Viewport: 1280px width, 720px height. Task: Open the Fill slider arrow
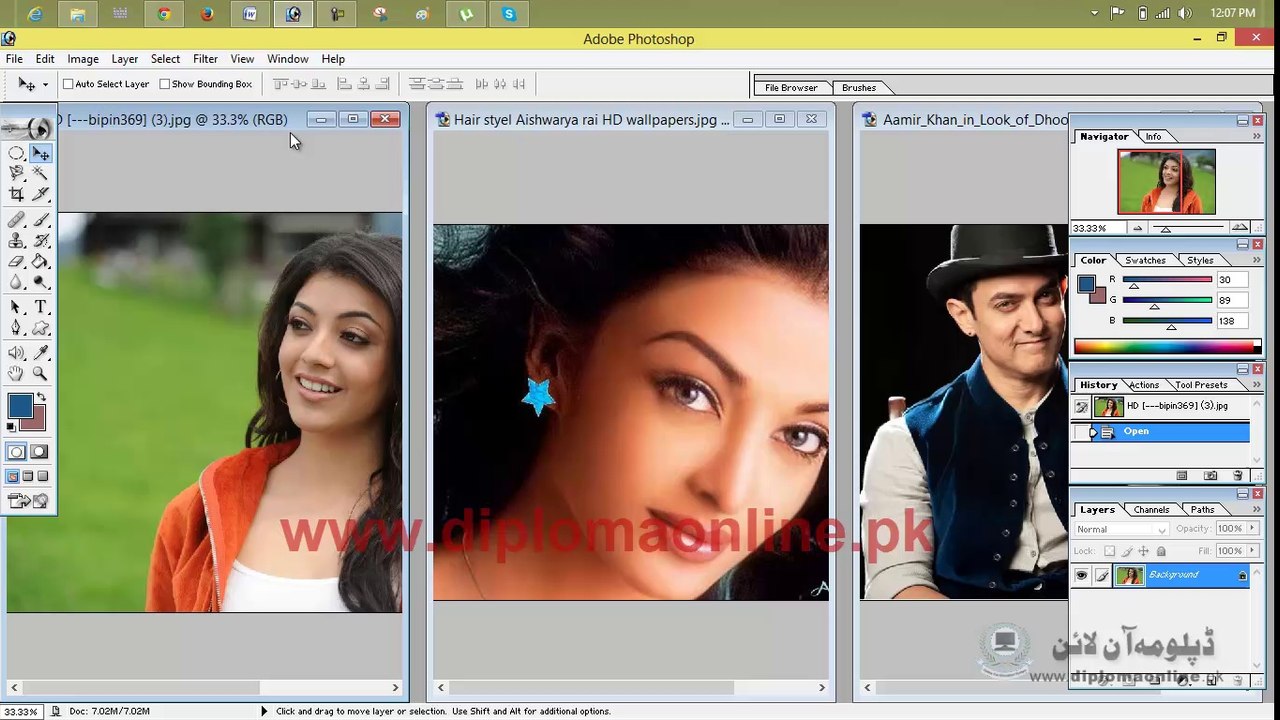tap(1252, 551)
